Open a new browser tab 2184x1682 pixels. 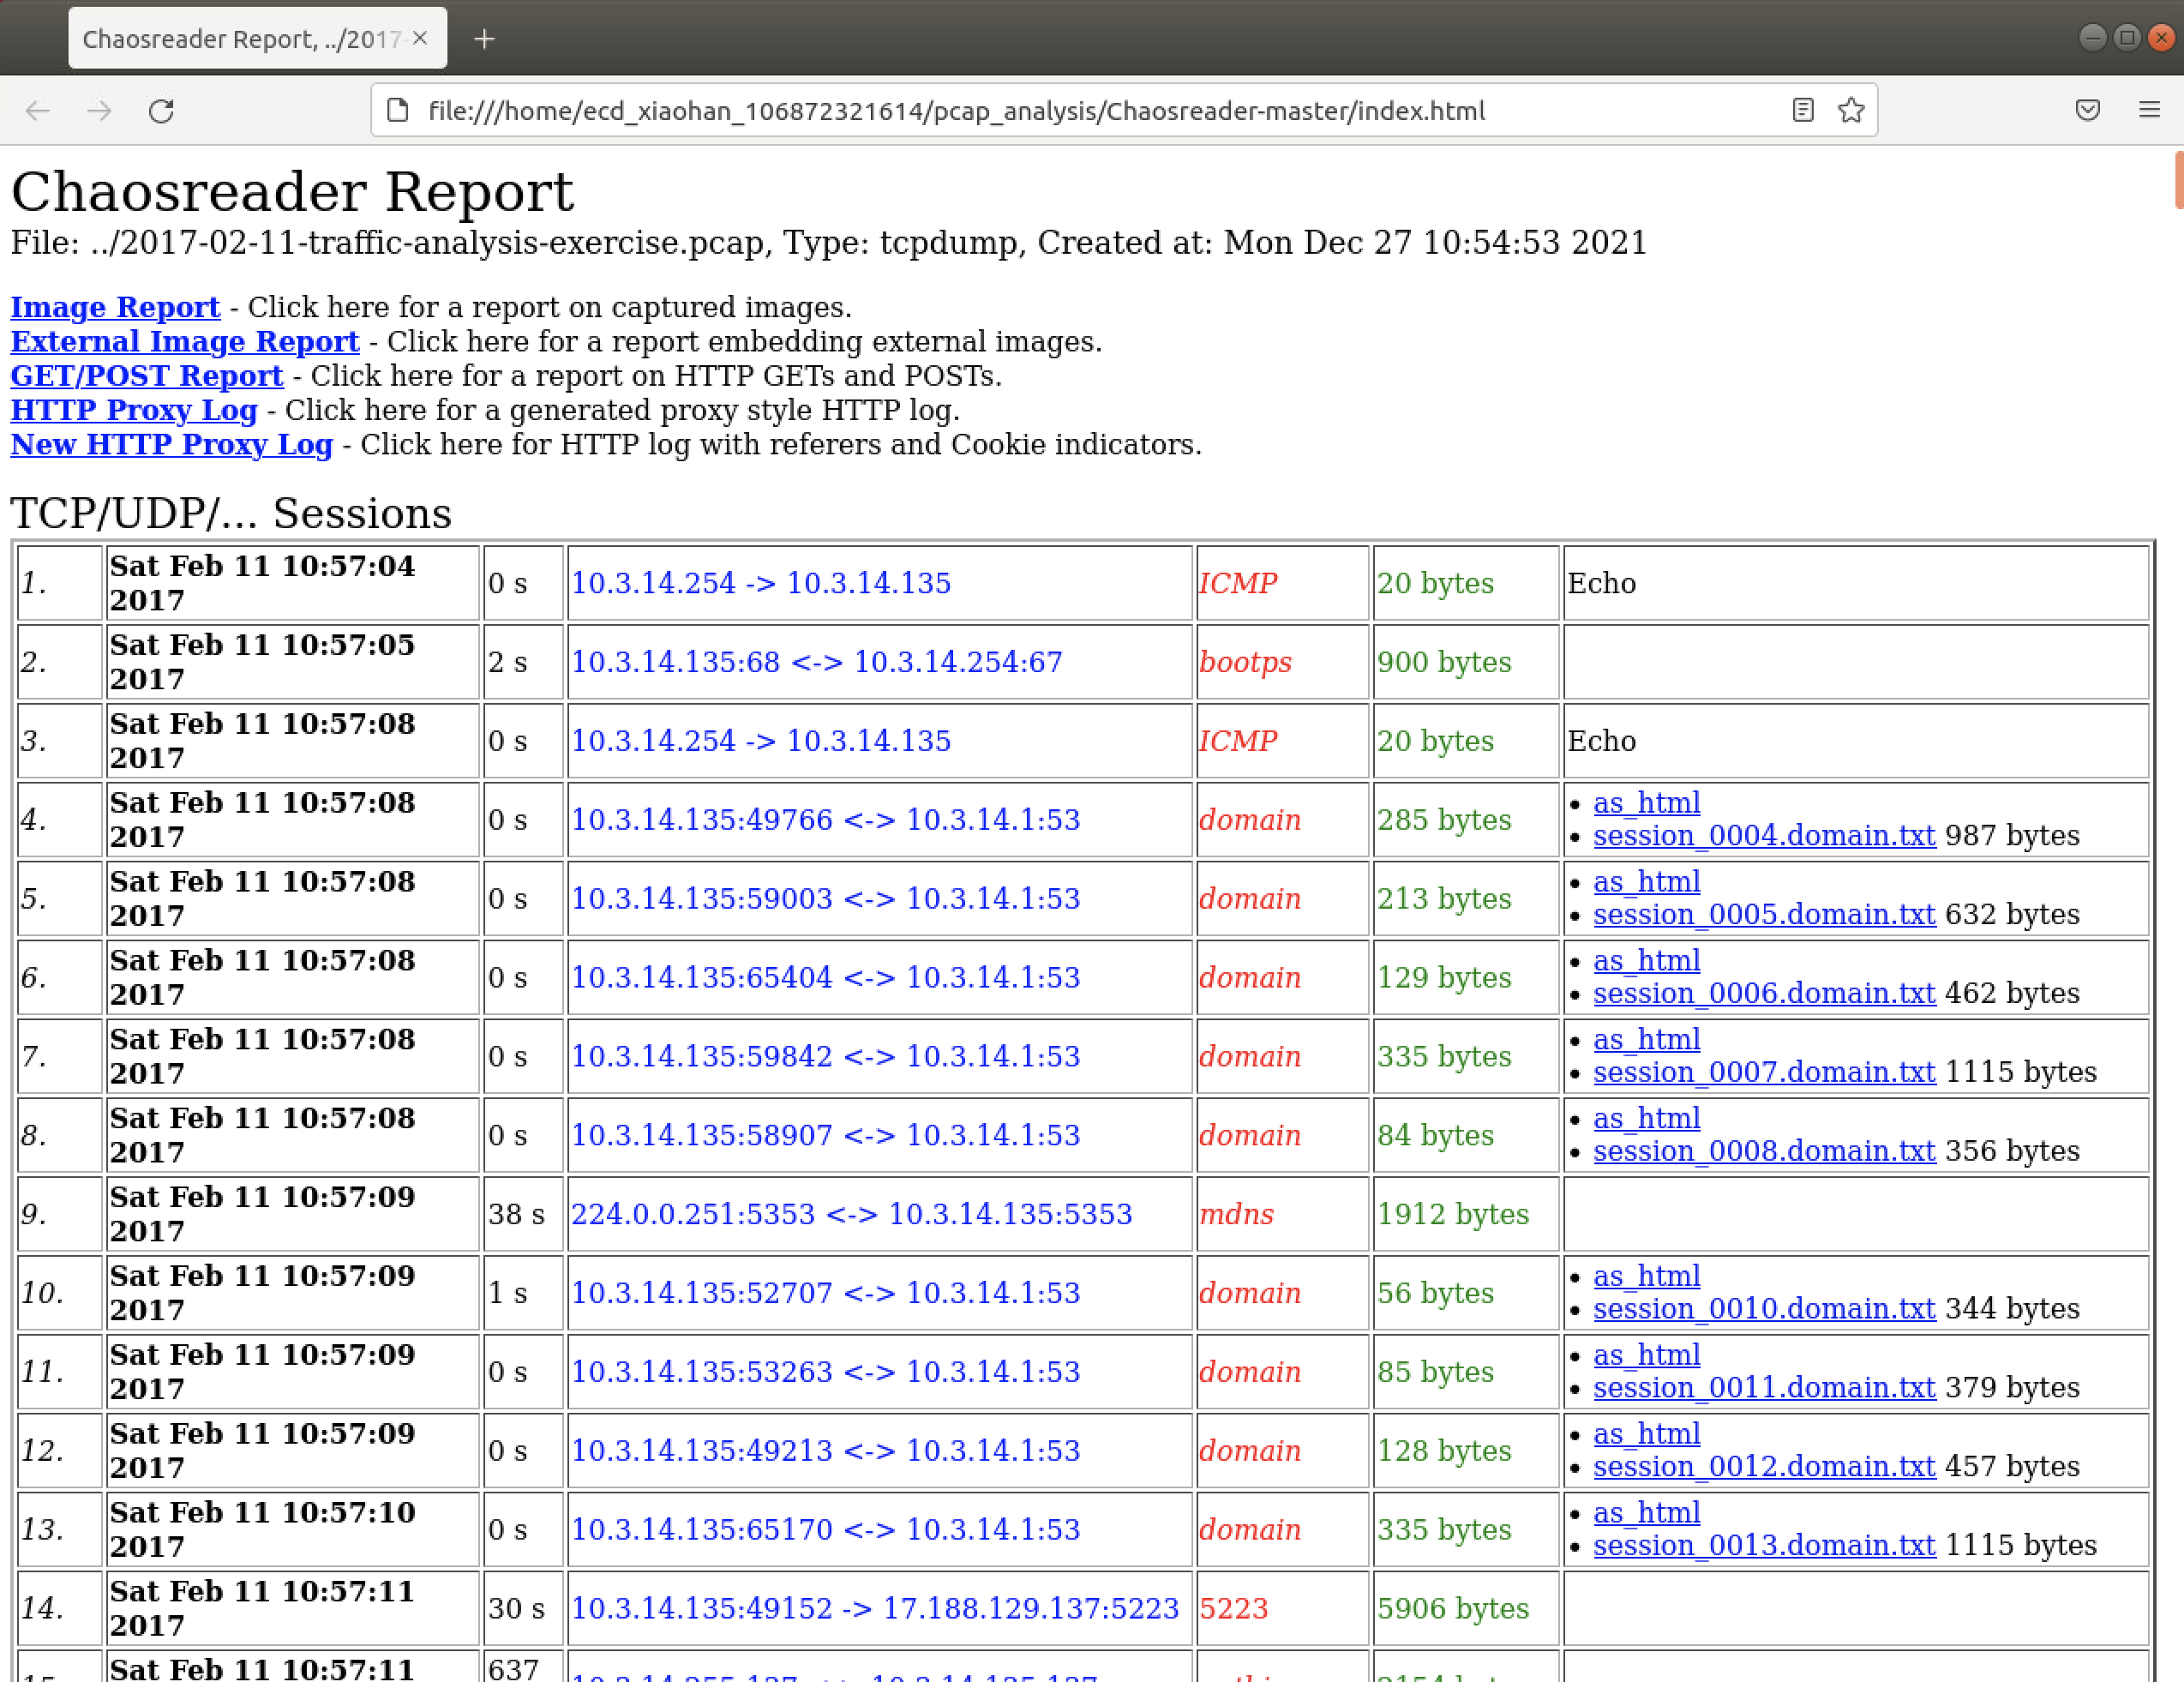tap(484, 39)
